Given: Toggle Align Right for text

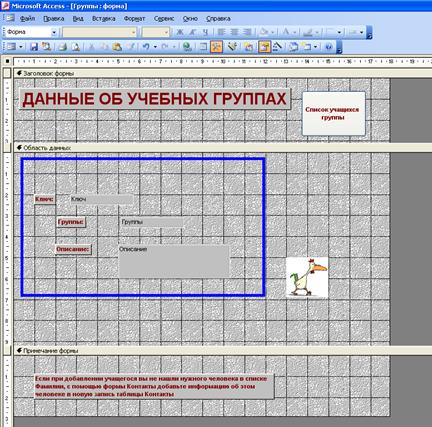Looking at the screenshot, I should pos(247,32).
